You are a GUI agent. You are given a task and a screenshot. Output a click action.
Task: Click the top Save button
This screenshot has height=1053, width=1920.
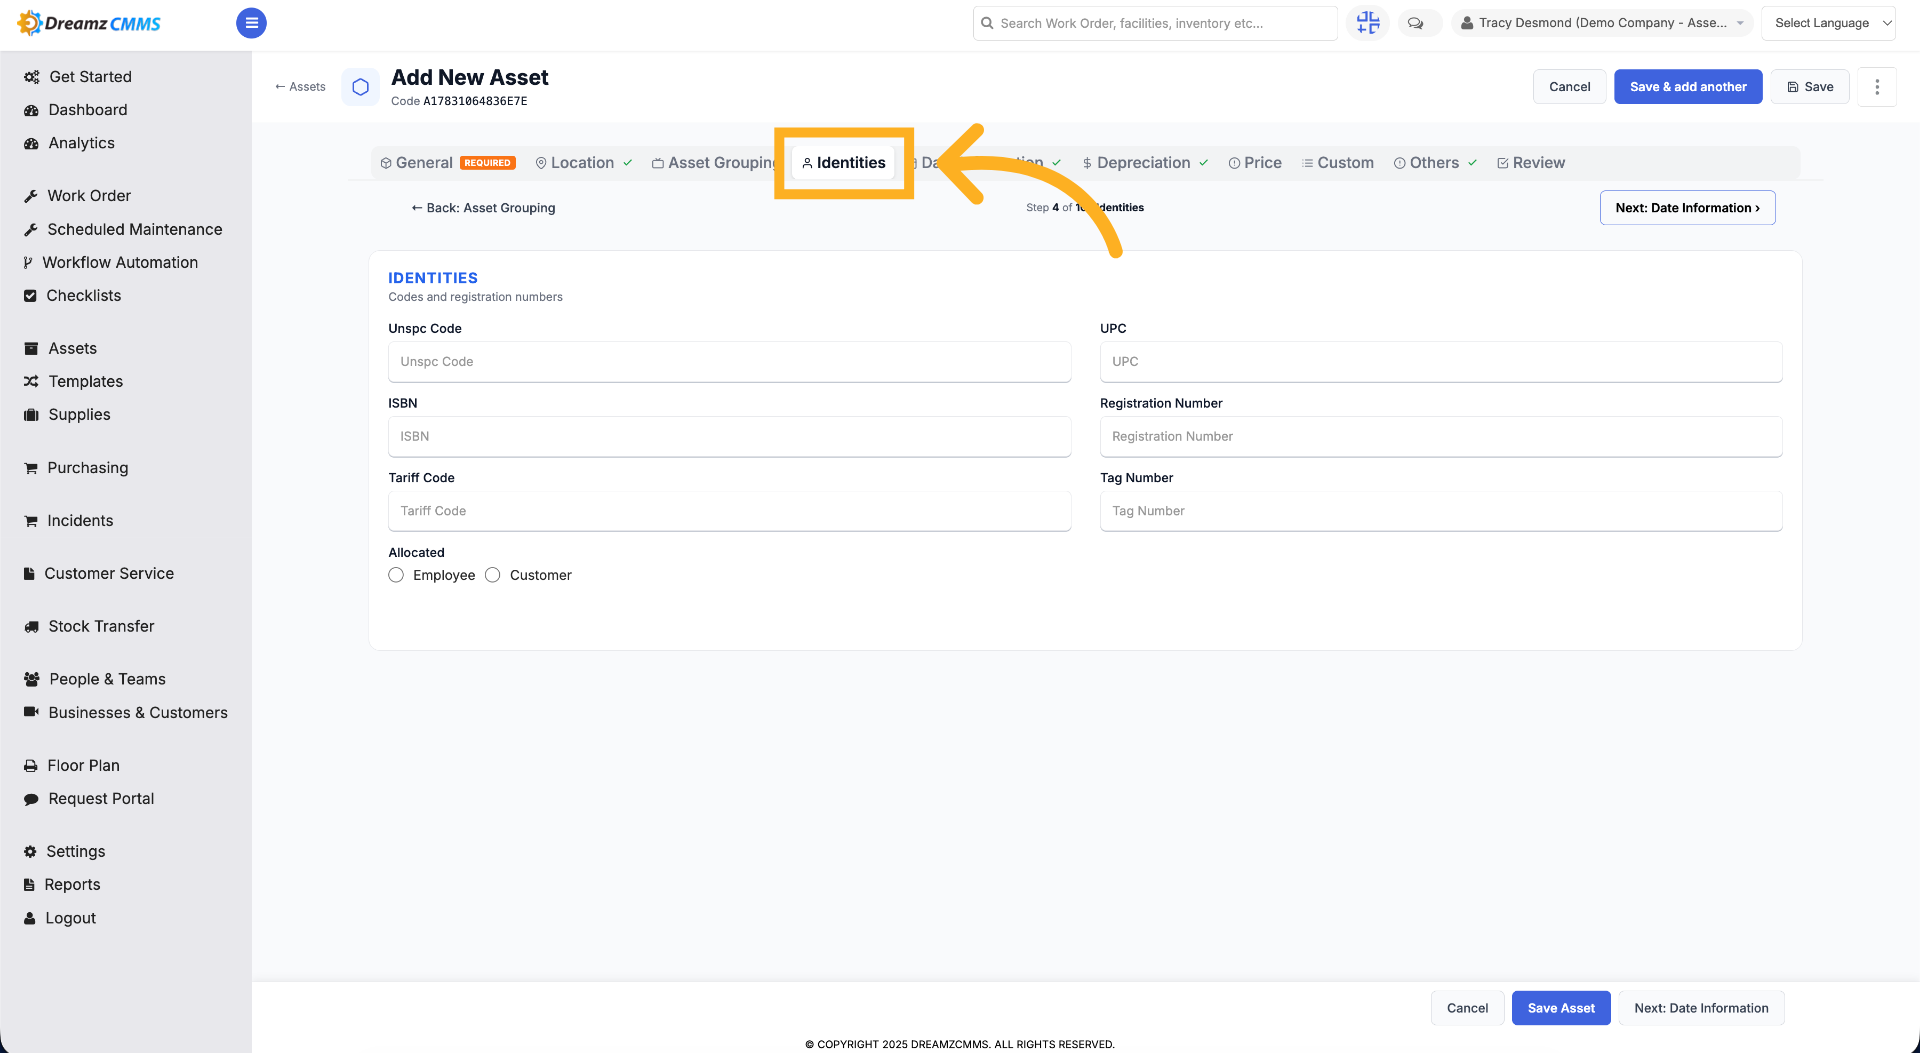pyautogui.click(x=1810, y=87)
